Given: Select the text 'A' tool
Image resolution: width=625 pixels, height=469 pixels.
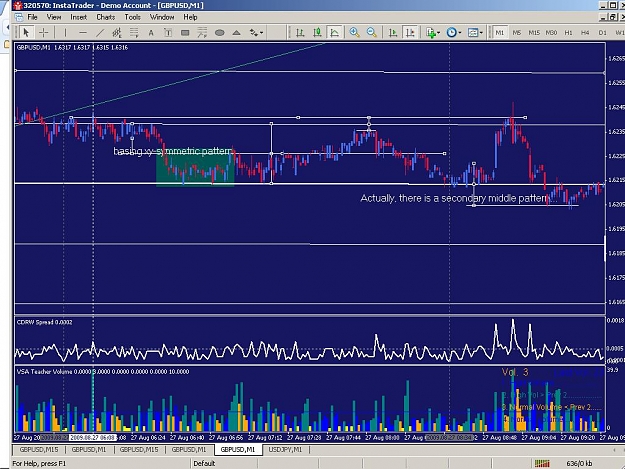Looking at the screenshot, I should (x=151, y=33).
